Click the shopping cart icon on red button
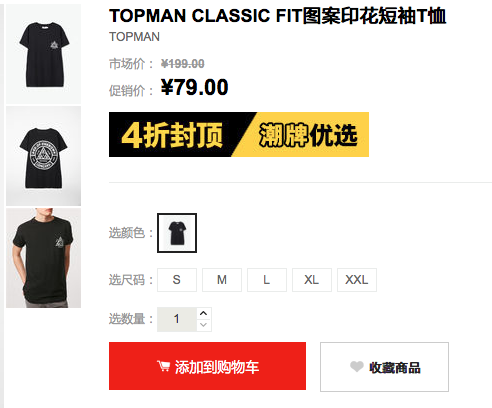 (x=163, y=366)
